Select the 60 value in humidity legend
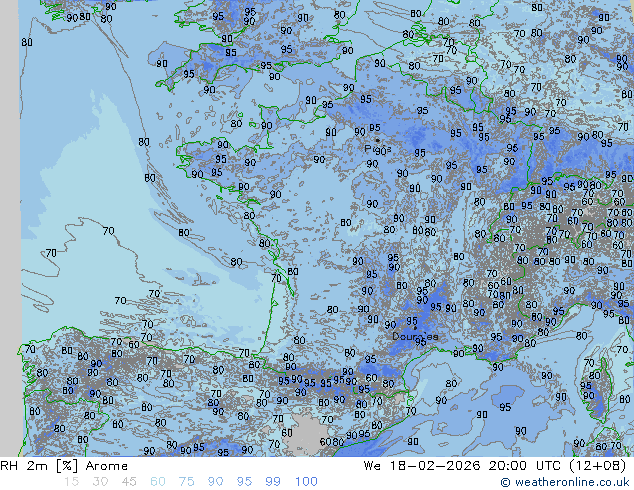Screen dimensions: 634x490 [158, 482]
